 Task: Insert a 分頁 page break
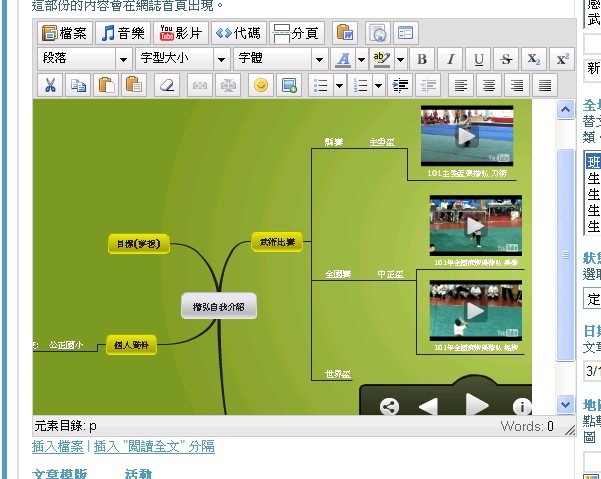point(297,33)
